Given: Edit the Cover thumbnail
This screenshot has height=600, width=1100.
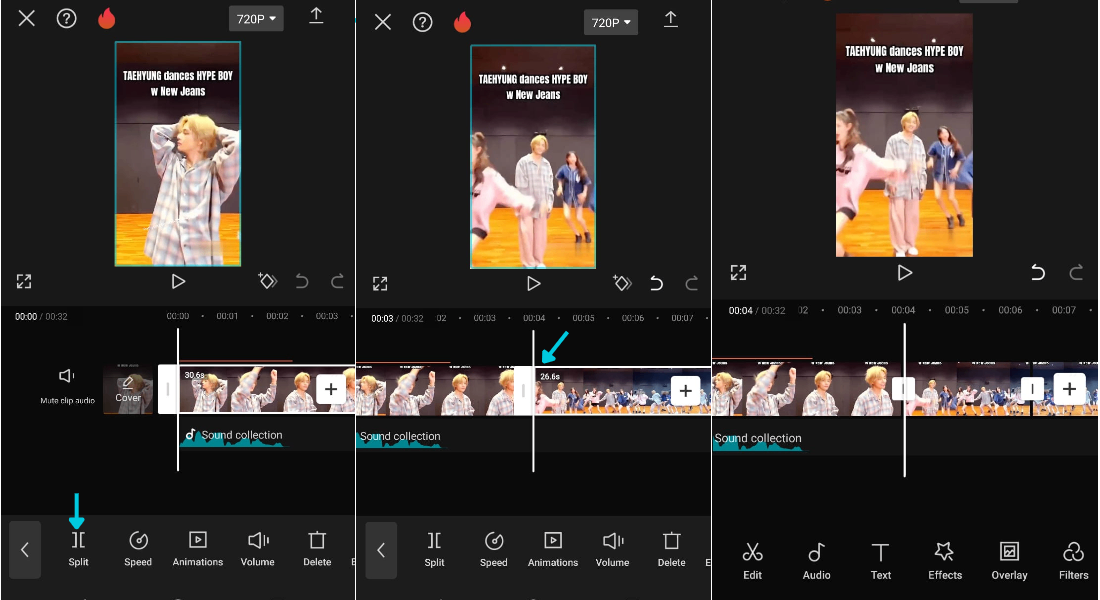Looking at the screenshot, I should (128, 389).
